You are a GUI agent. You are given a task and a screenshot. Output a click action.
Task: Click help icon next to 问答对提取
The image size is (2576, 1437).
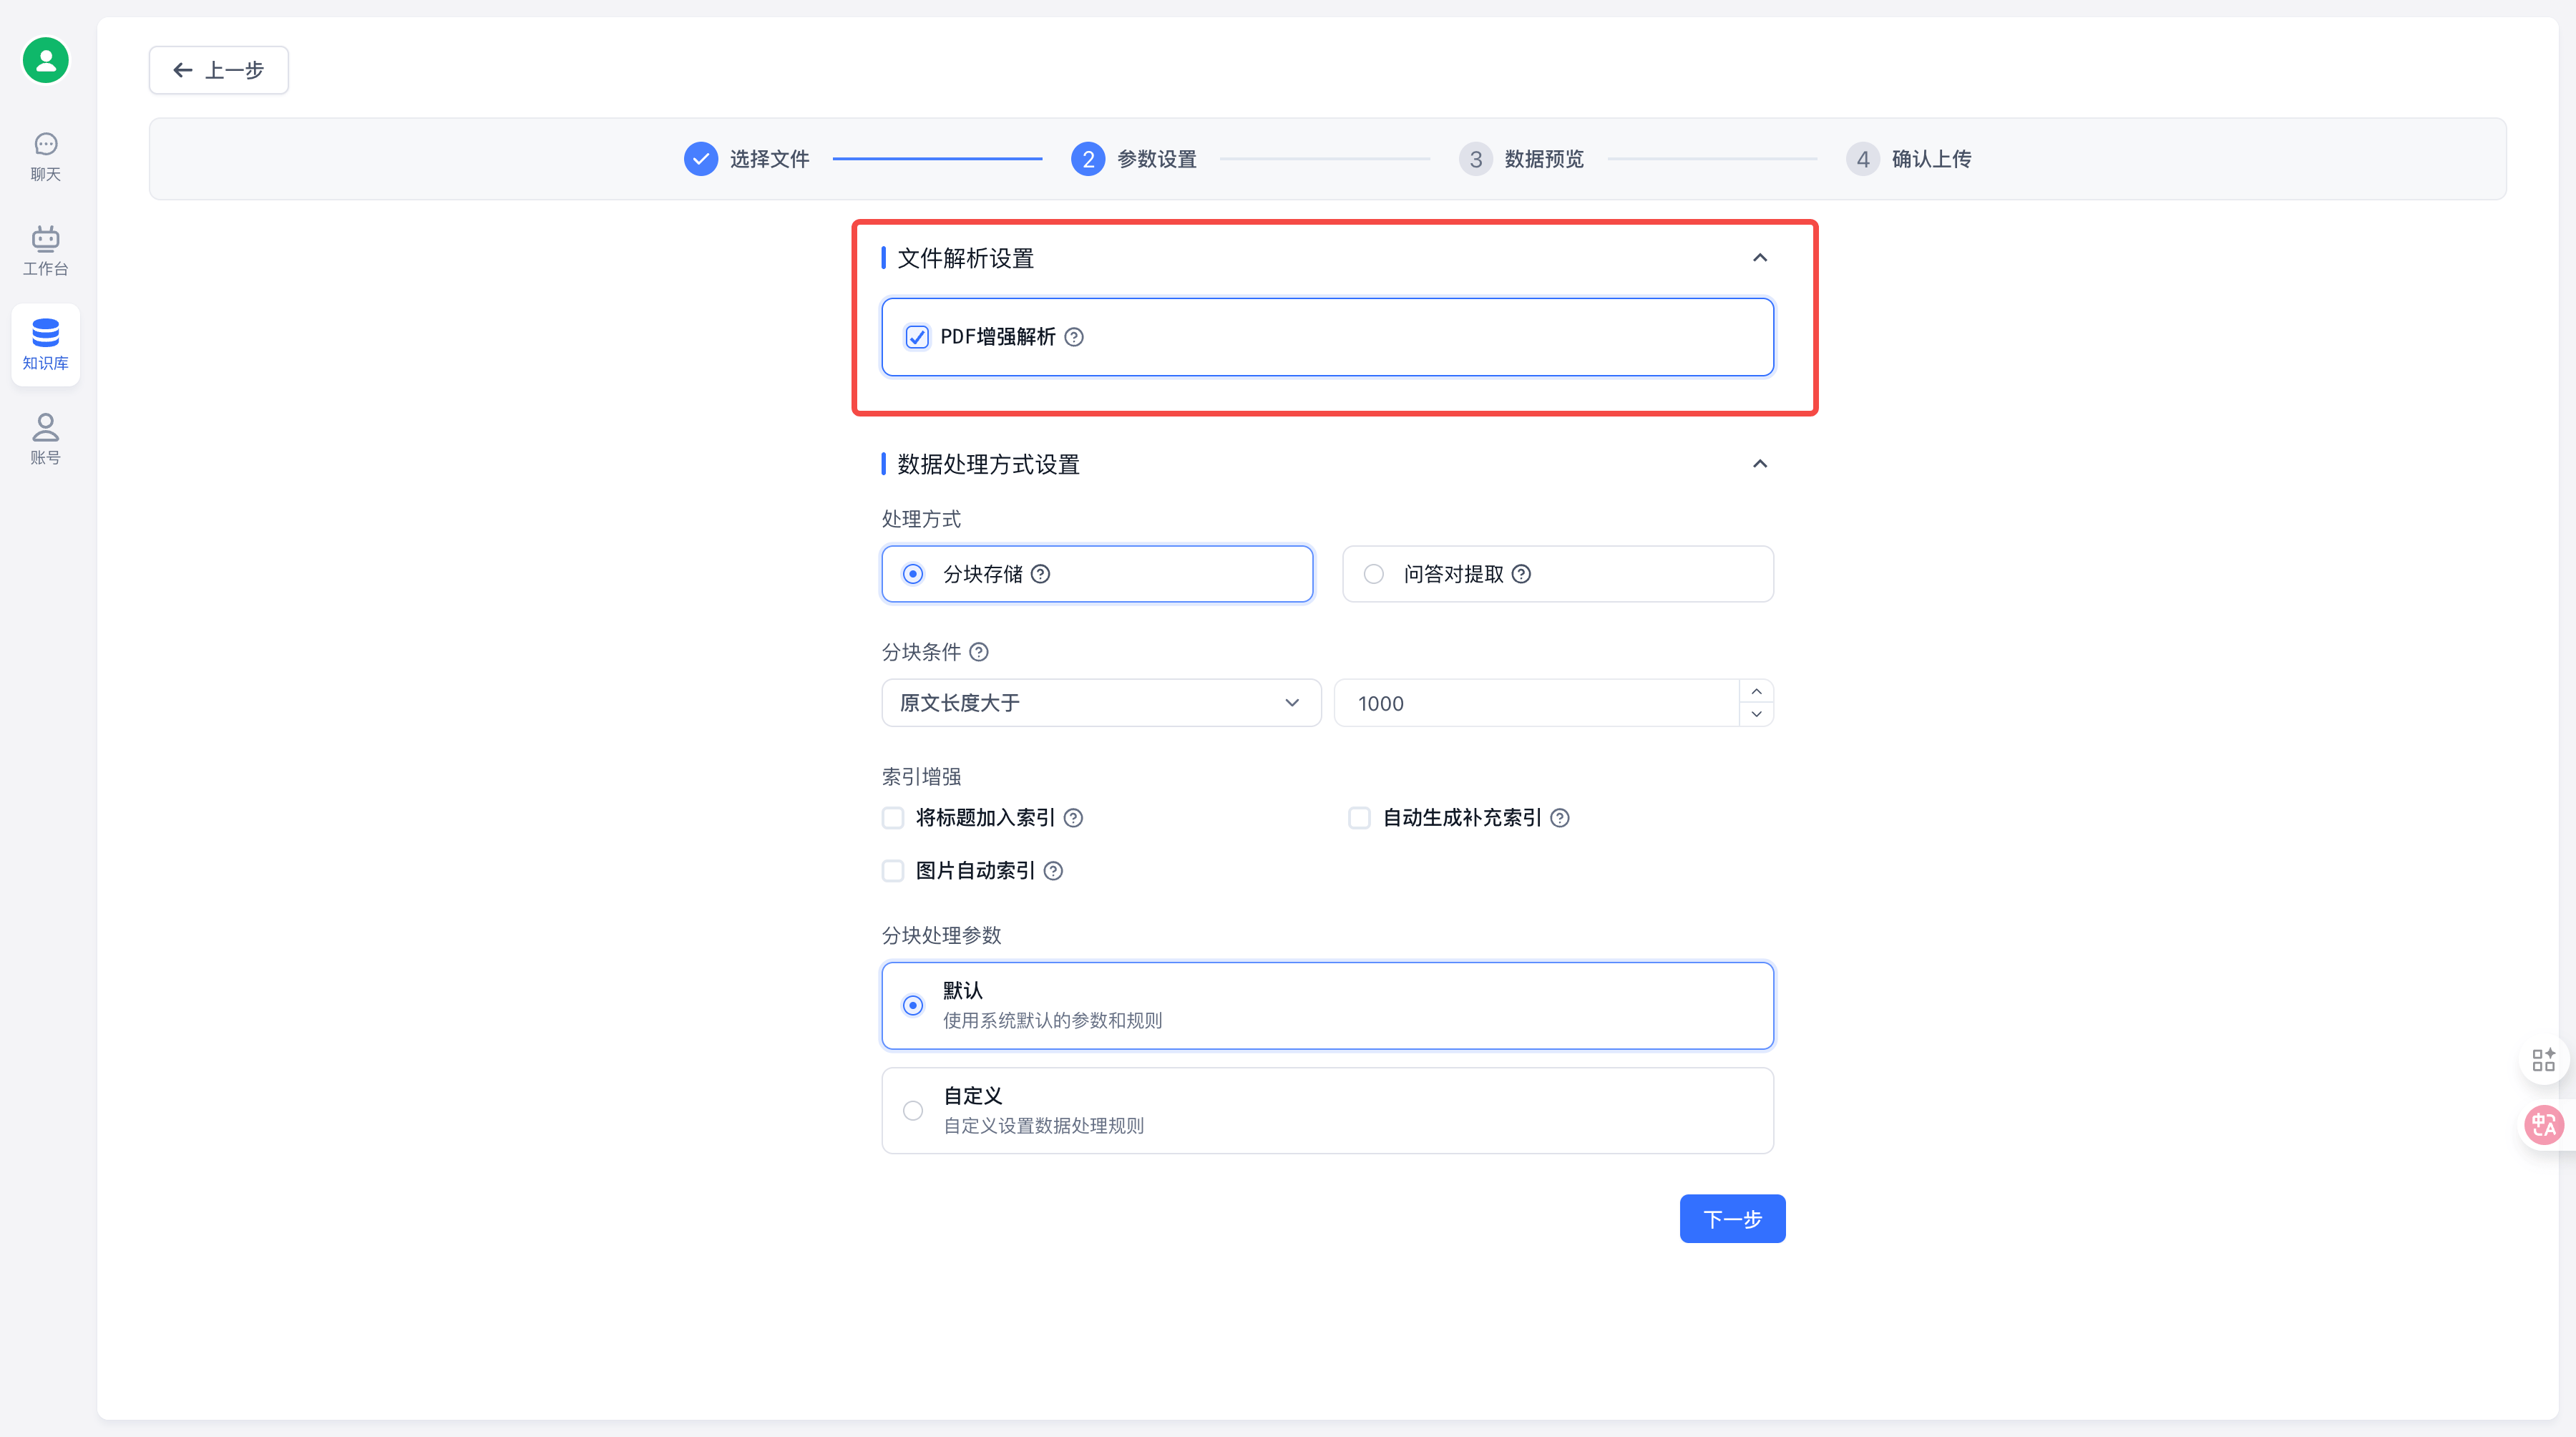pos(1521,574)
